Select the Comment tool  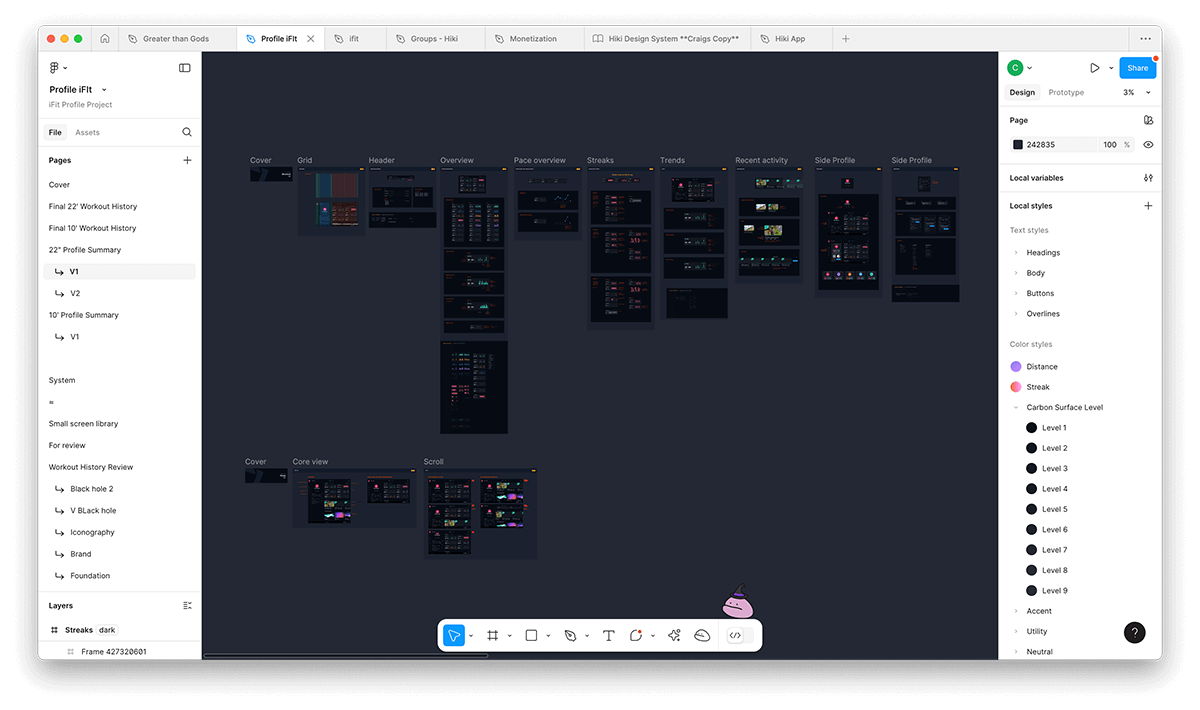coord(636,635)
